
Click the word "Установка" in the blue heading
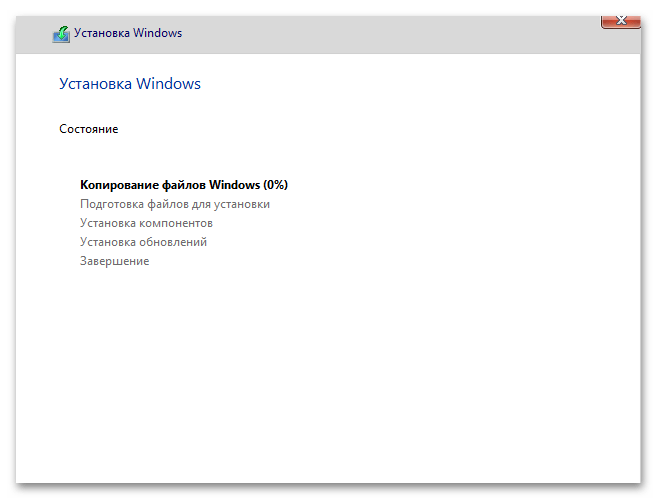(x=97, y=84)
